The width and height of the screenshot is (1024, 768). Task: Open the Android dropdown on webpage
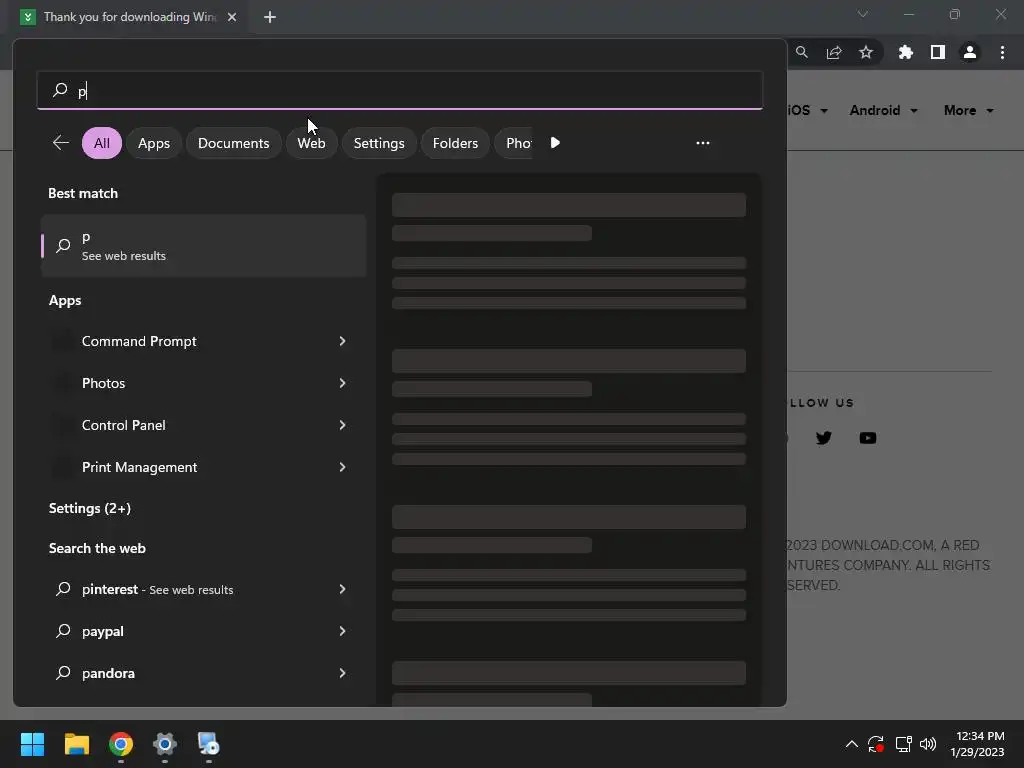coord(883,110)
